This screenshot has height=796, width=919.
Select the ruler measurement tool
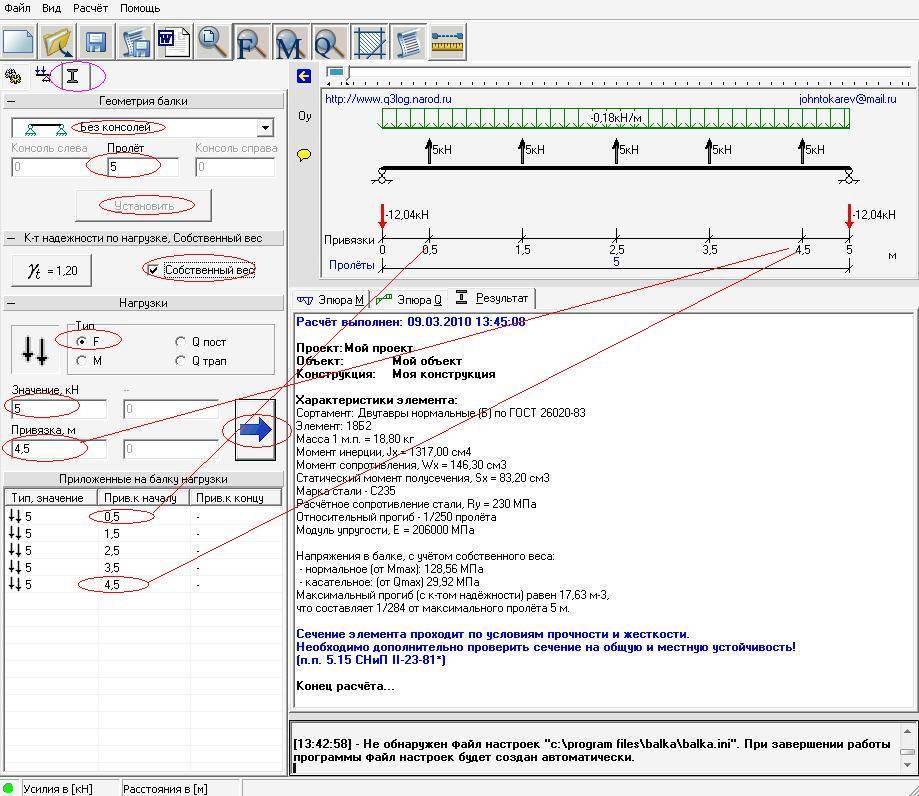pos(447,42)
